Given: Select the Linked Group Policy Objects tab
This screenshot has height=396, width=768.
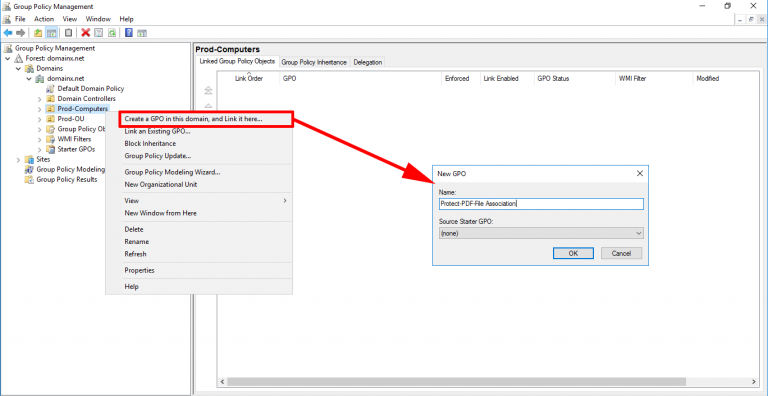Looking at the screenshot, I should (237, 61).
